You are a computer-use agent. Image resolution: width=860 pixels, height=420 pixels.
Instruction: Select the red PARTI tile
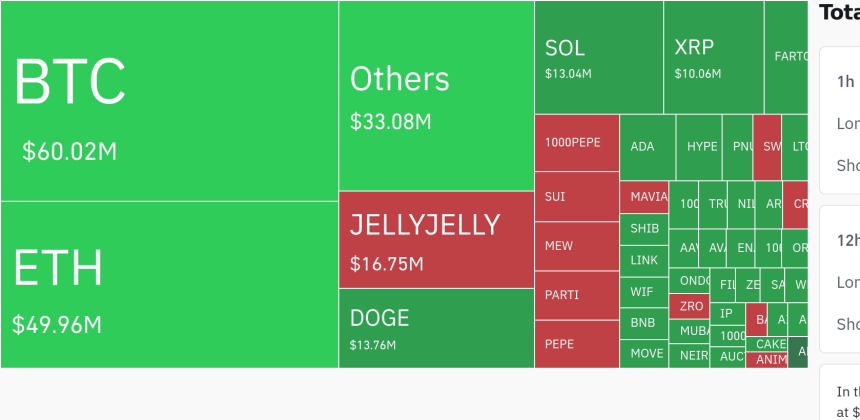[577, 295]
